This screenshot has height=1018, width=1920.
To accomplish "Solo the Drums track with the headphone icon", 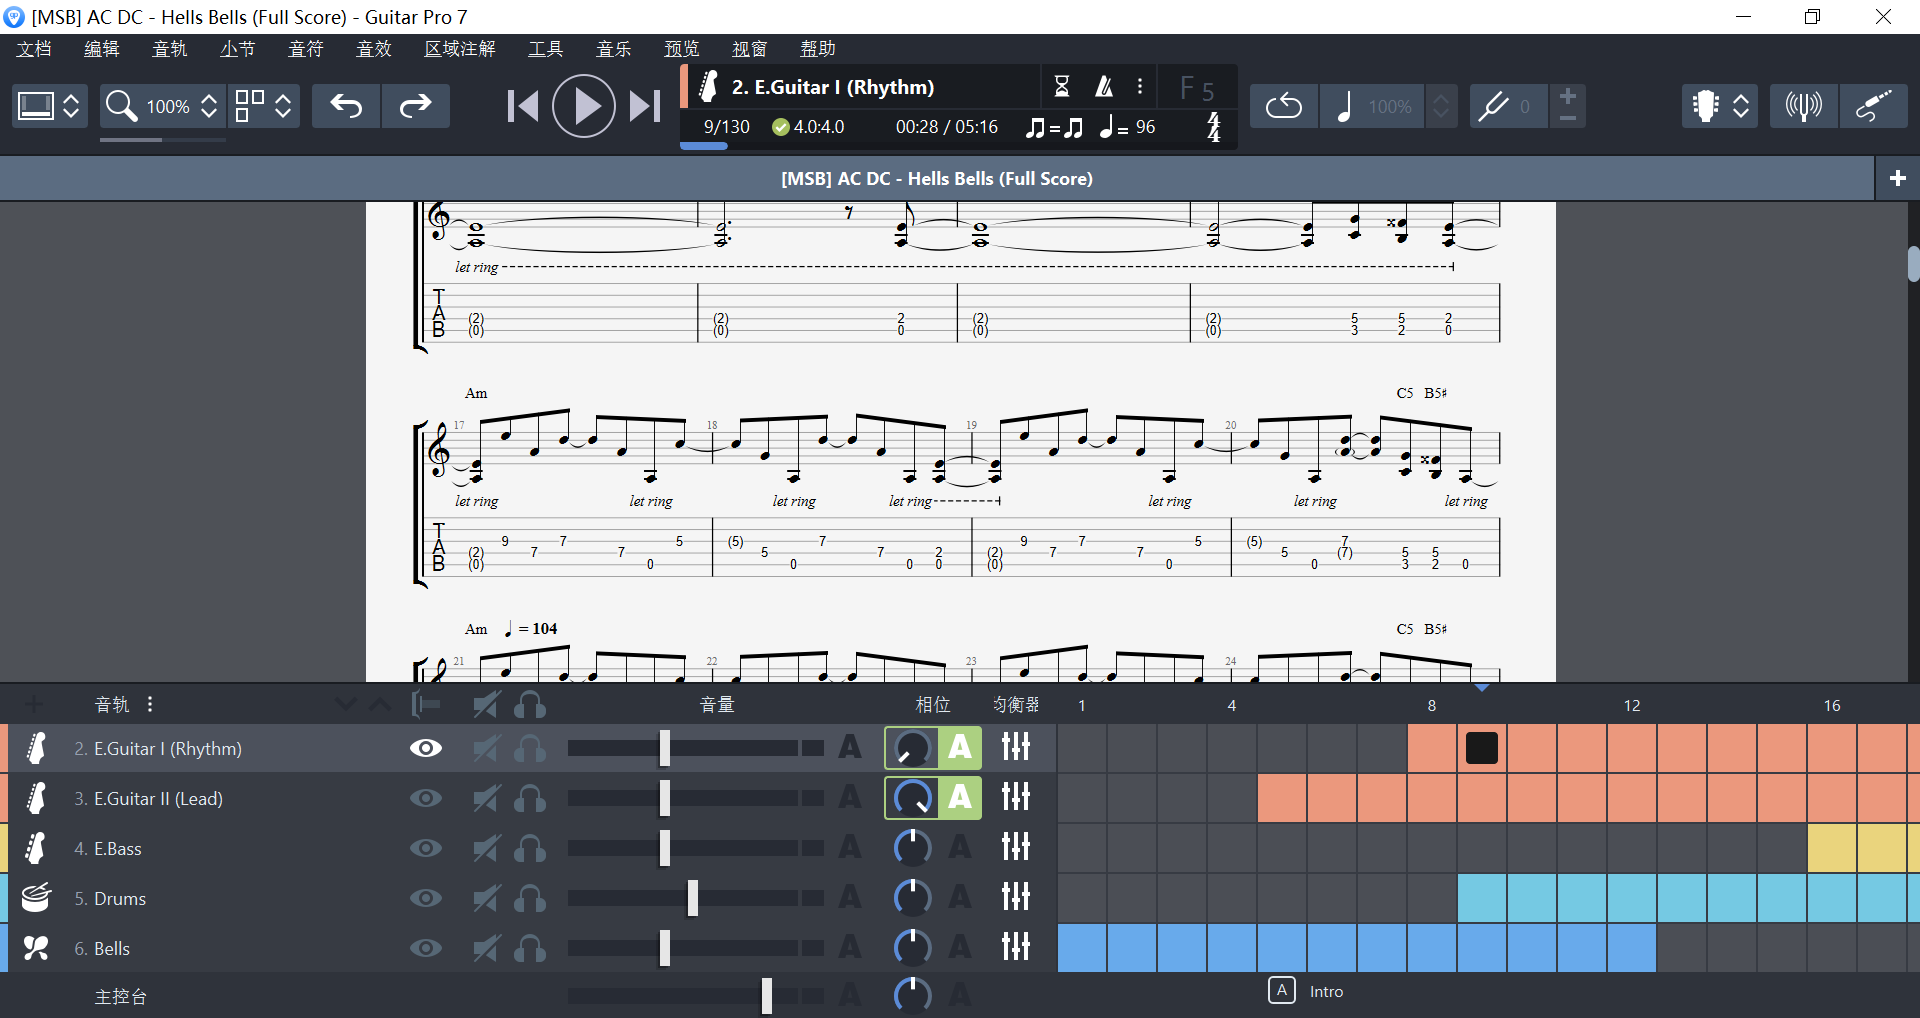I will click(x=531, y=898).
